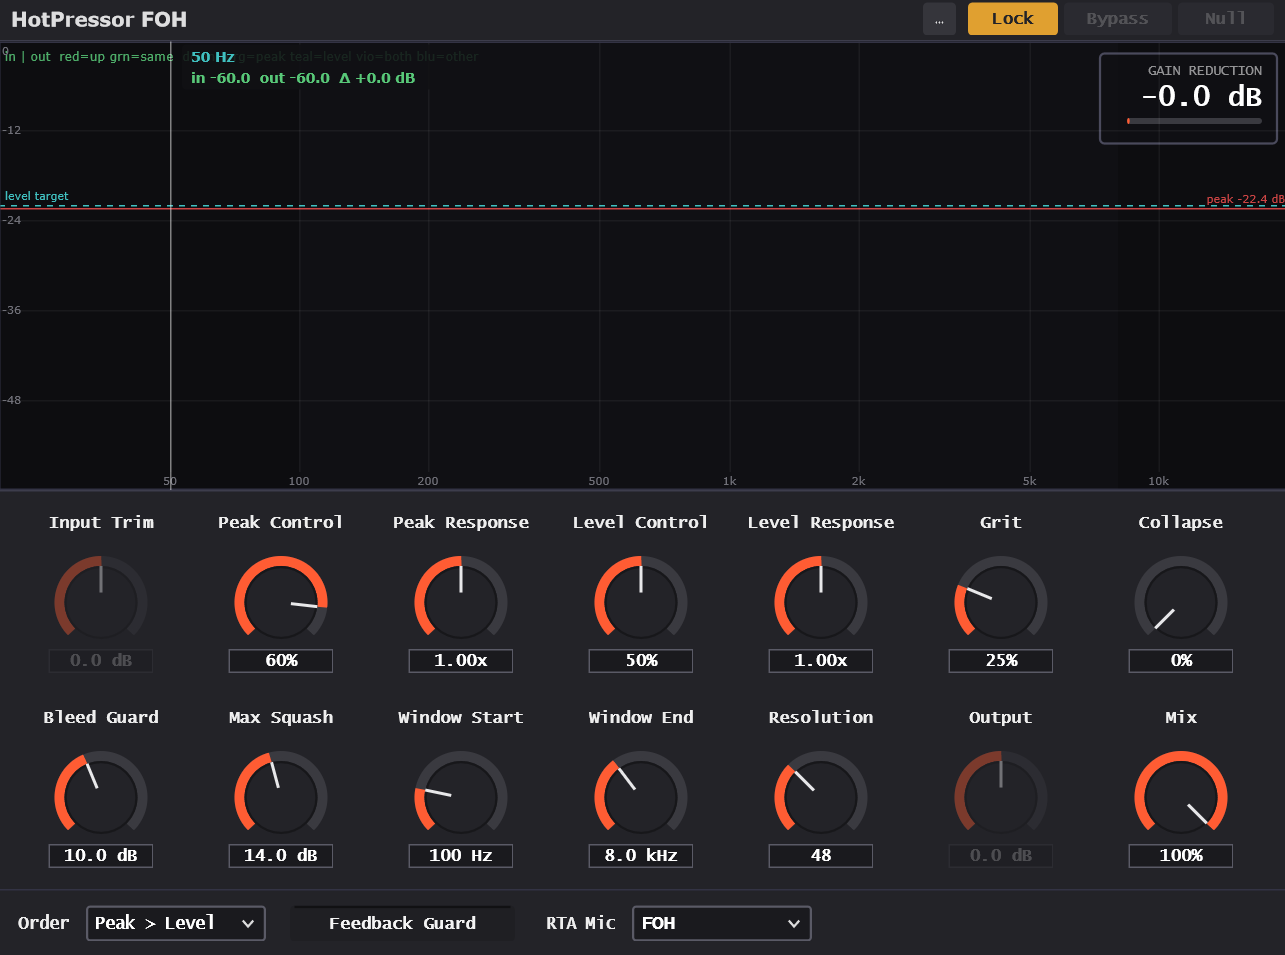The width and height of the screenshot is (1285, 955).
Task: Click the -36 dB axis label
Action: tap(12, 310)
